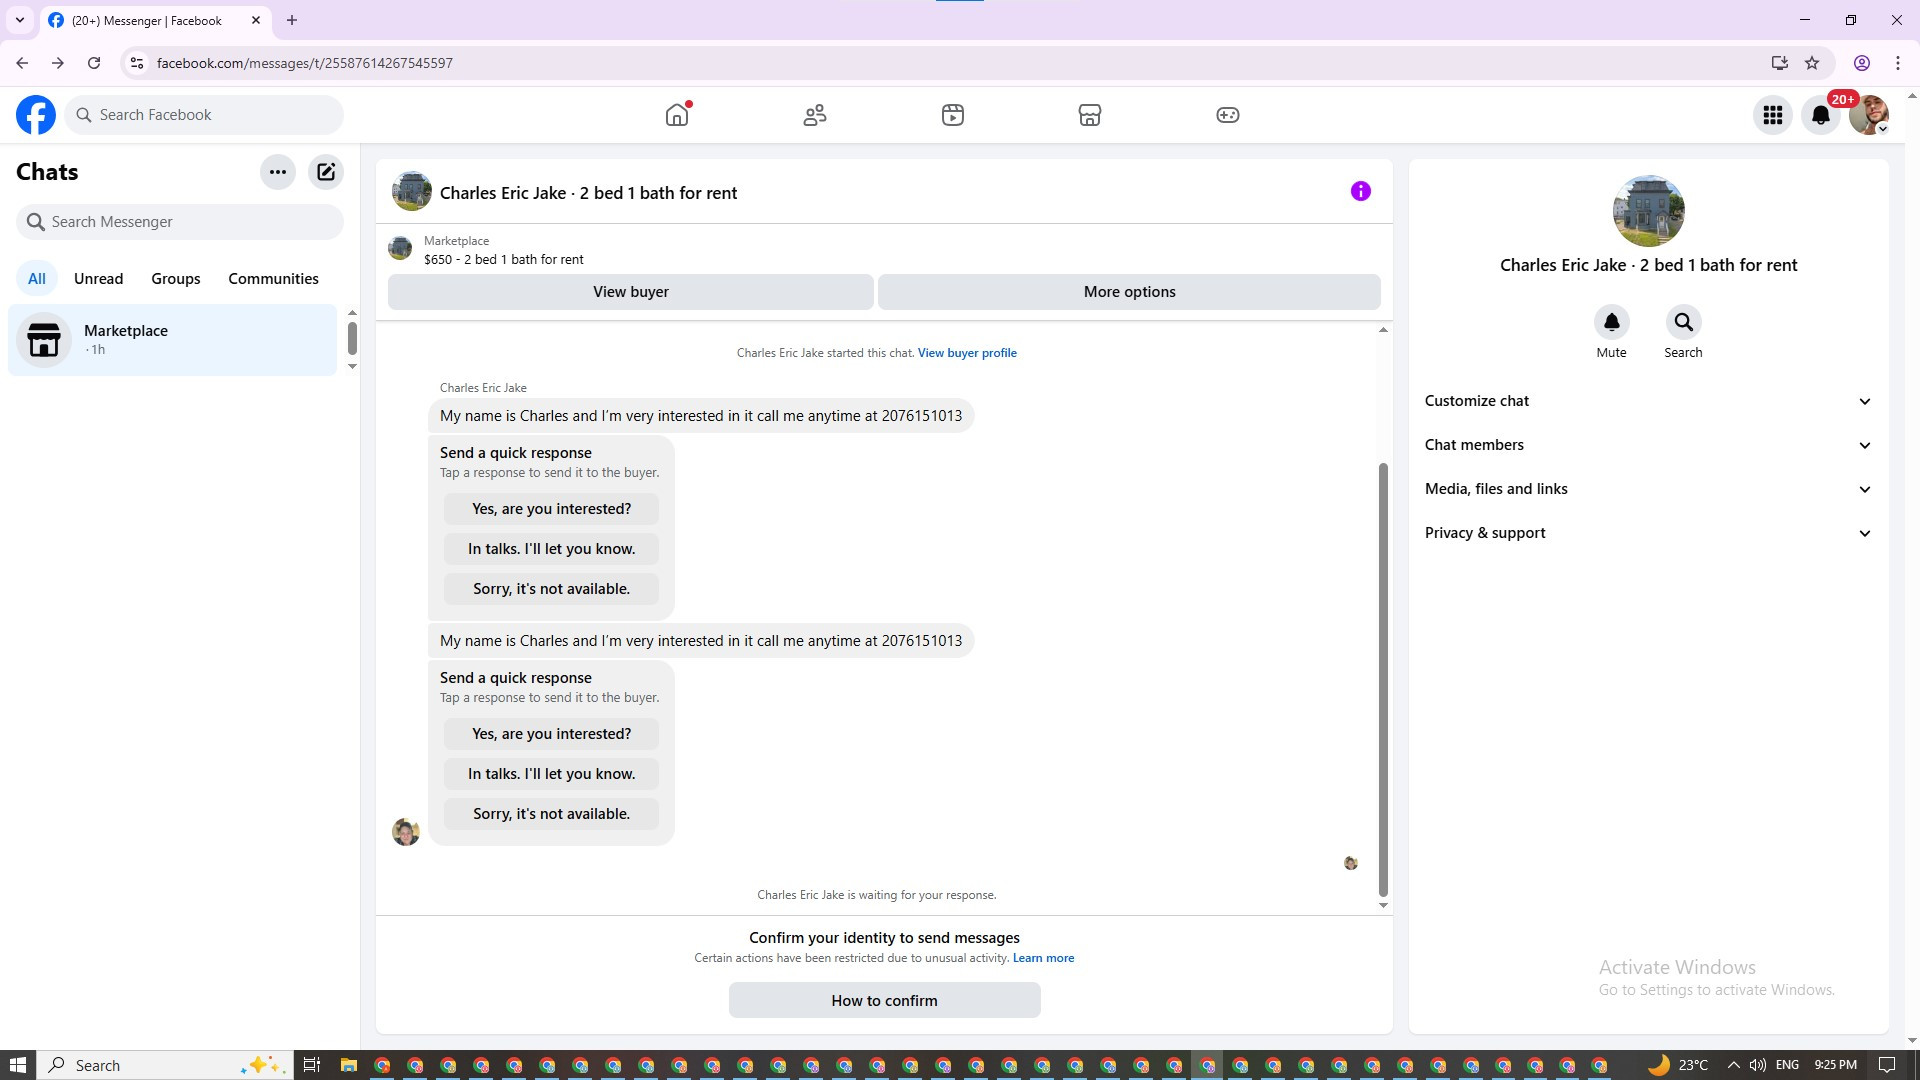Open the Facebook menu grid icon
Image resolution: width=1920 pixels, height=1080 pixels.
pyautogui.click(x=1772, y=115)
